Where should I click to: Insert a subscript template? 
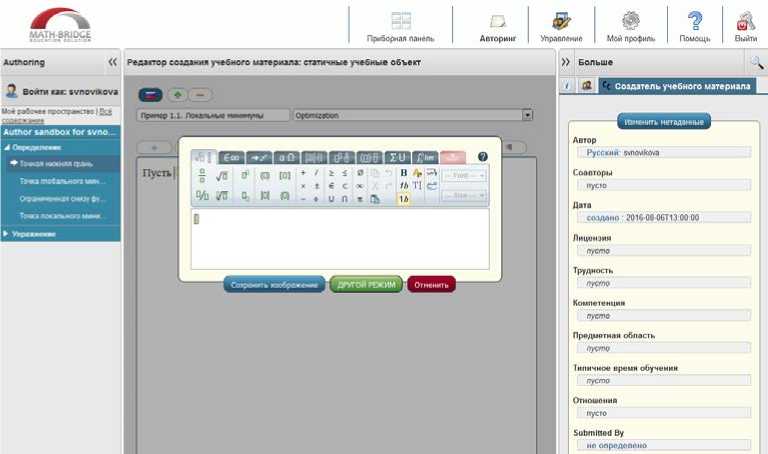(x=245, y=195)
